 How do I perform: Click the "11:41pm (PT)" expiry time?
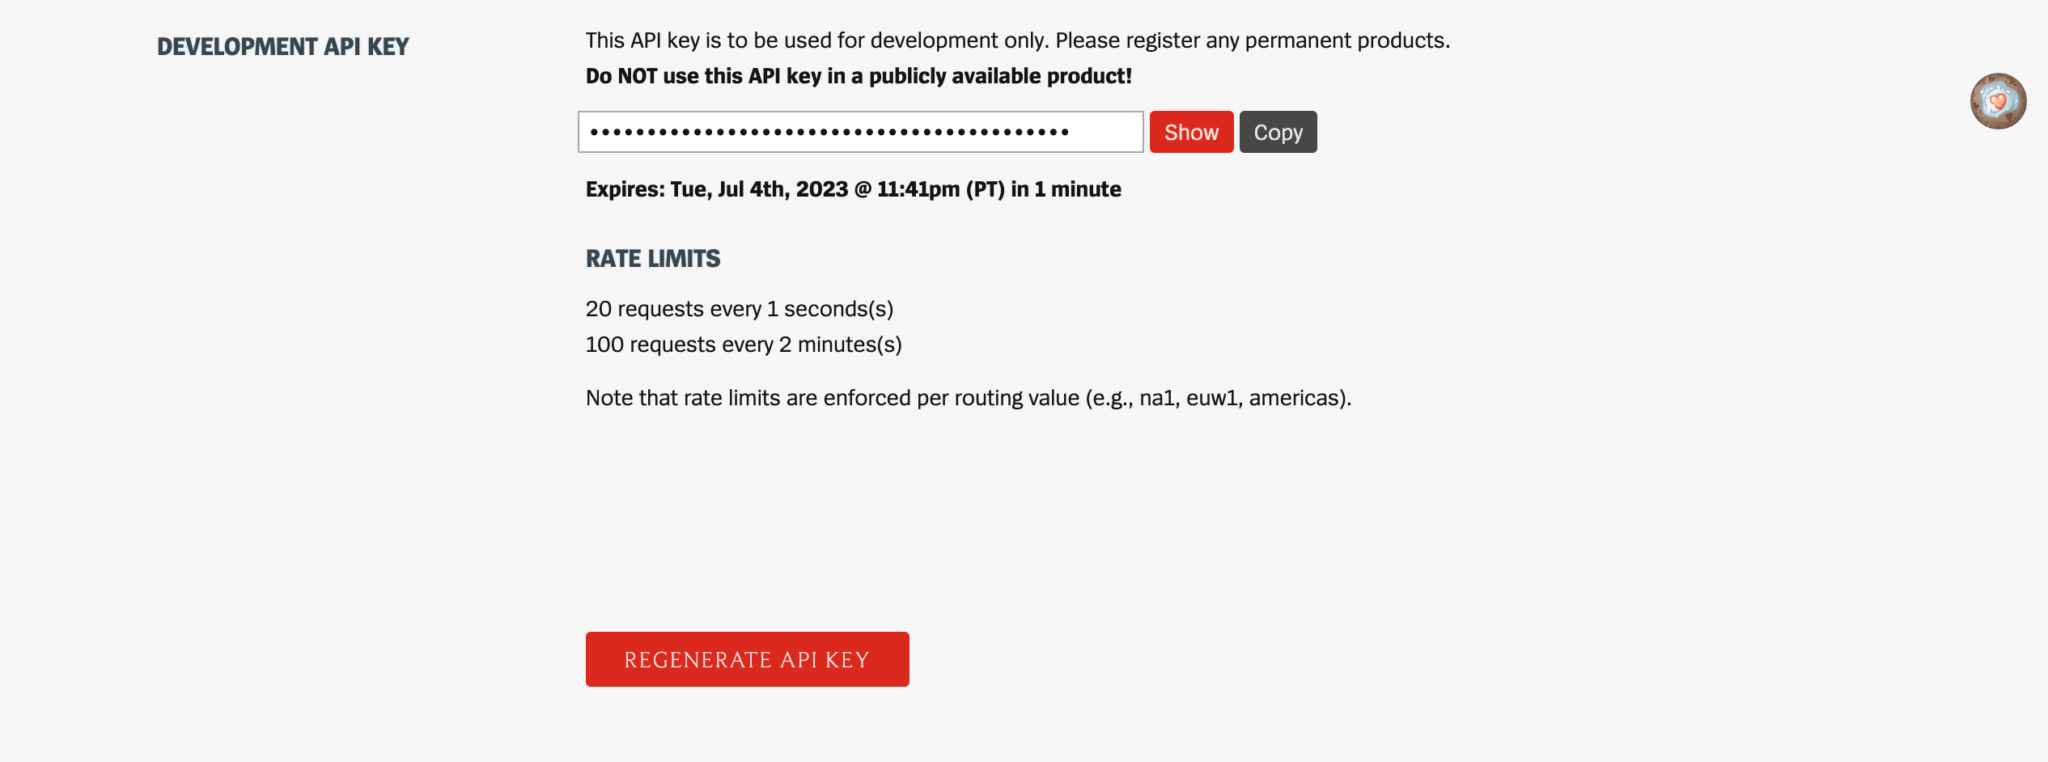pos(940,190)
